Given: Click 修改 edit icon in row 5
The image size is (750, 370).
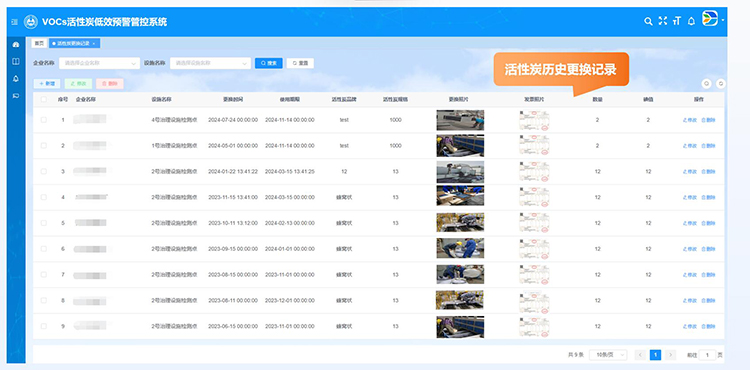Looking at the screenshot, I should (690, 223).
